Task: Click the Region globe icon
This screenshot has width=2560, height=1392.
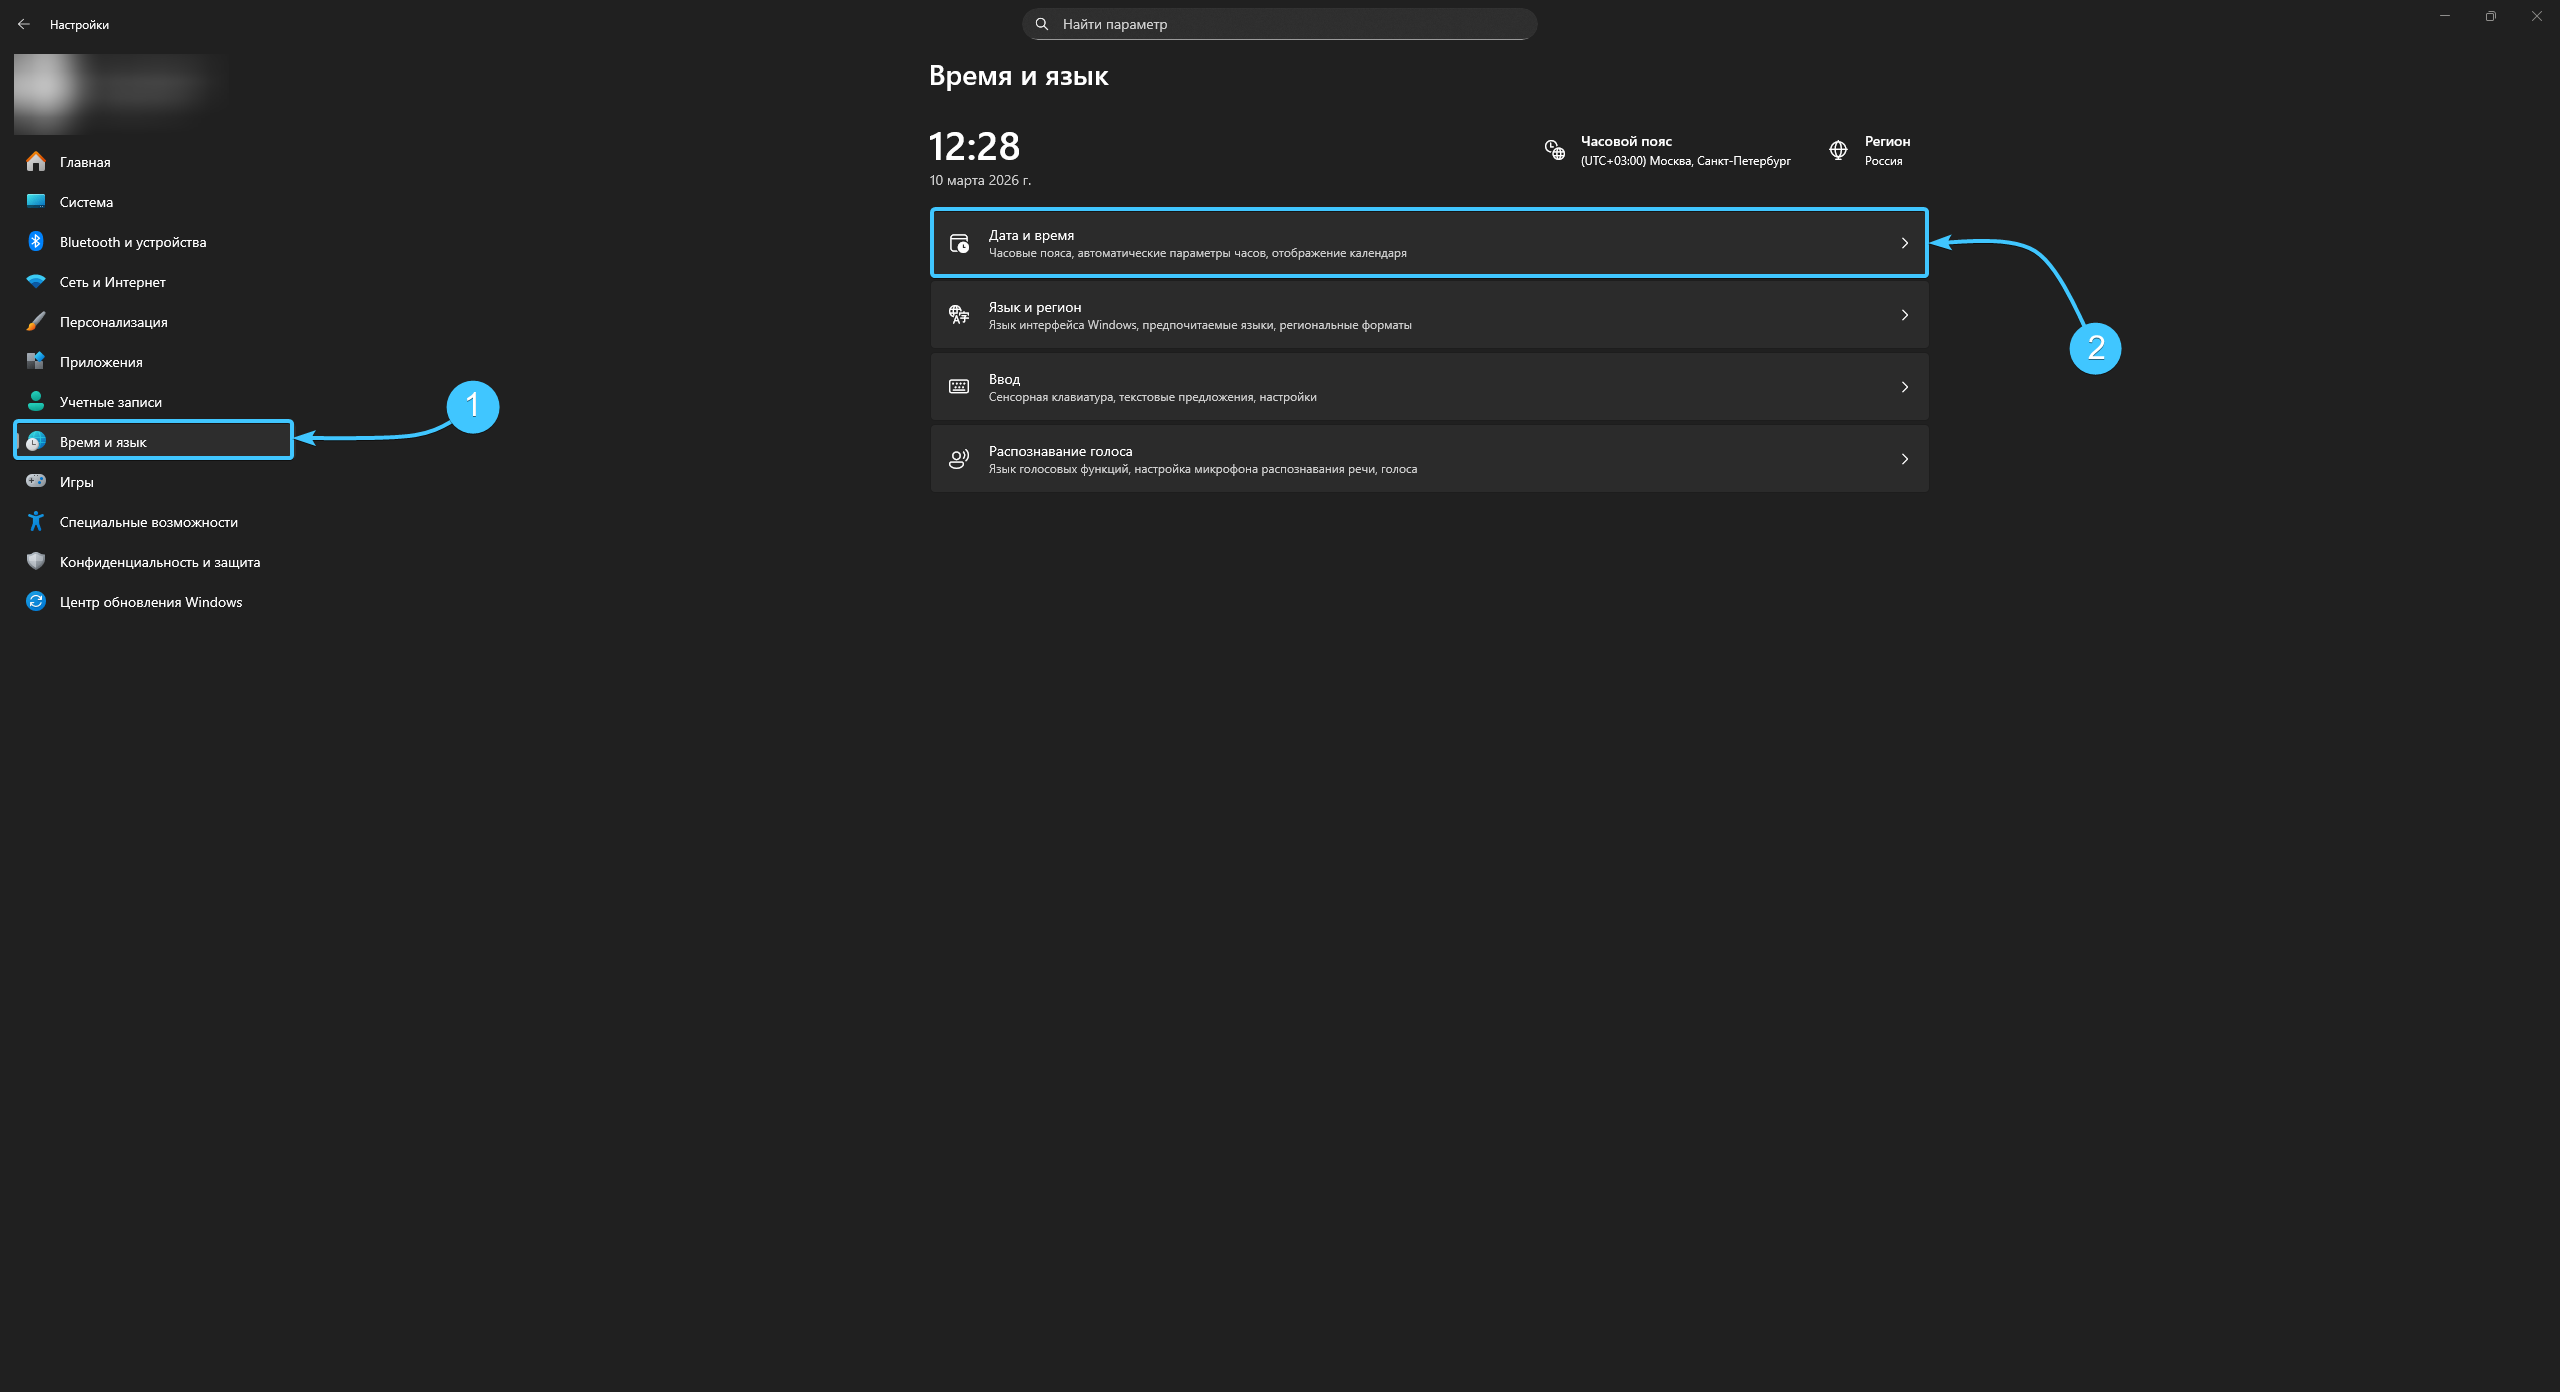Action: [1838, 150]
